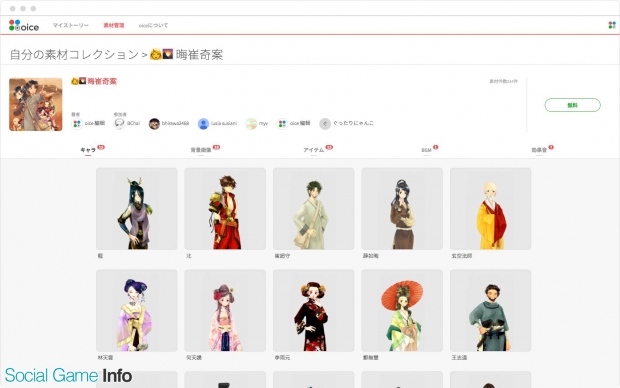Select the bald monk in yellow robe
Image resolution: width=620 pixels, height=388 pixels.
click(x=490, y=209)
